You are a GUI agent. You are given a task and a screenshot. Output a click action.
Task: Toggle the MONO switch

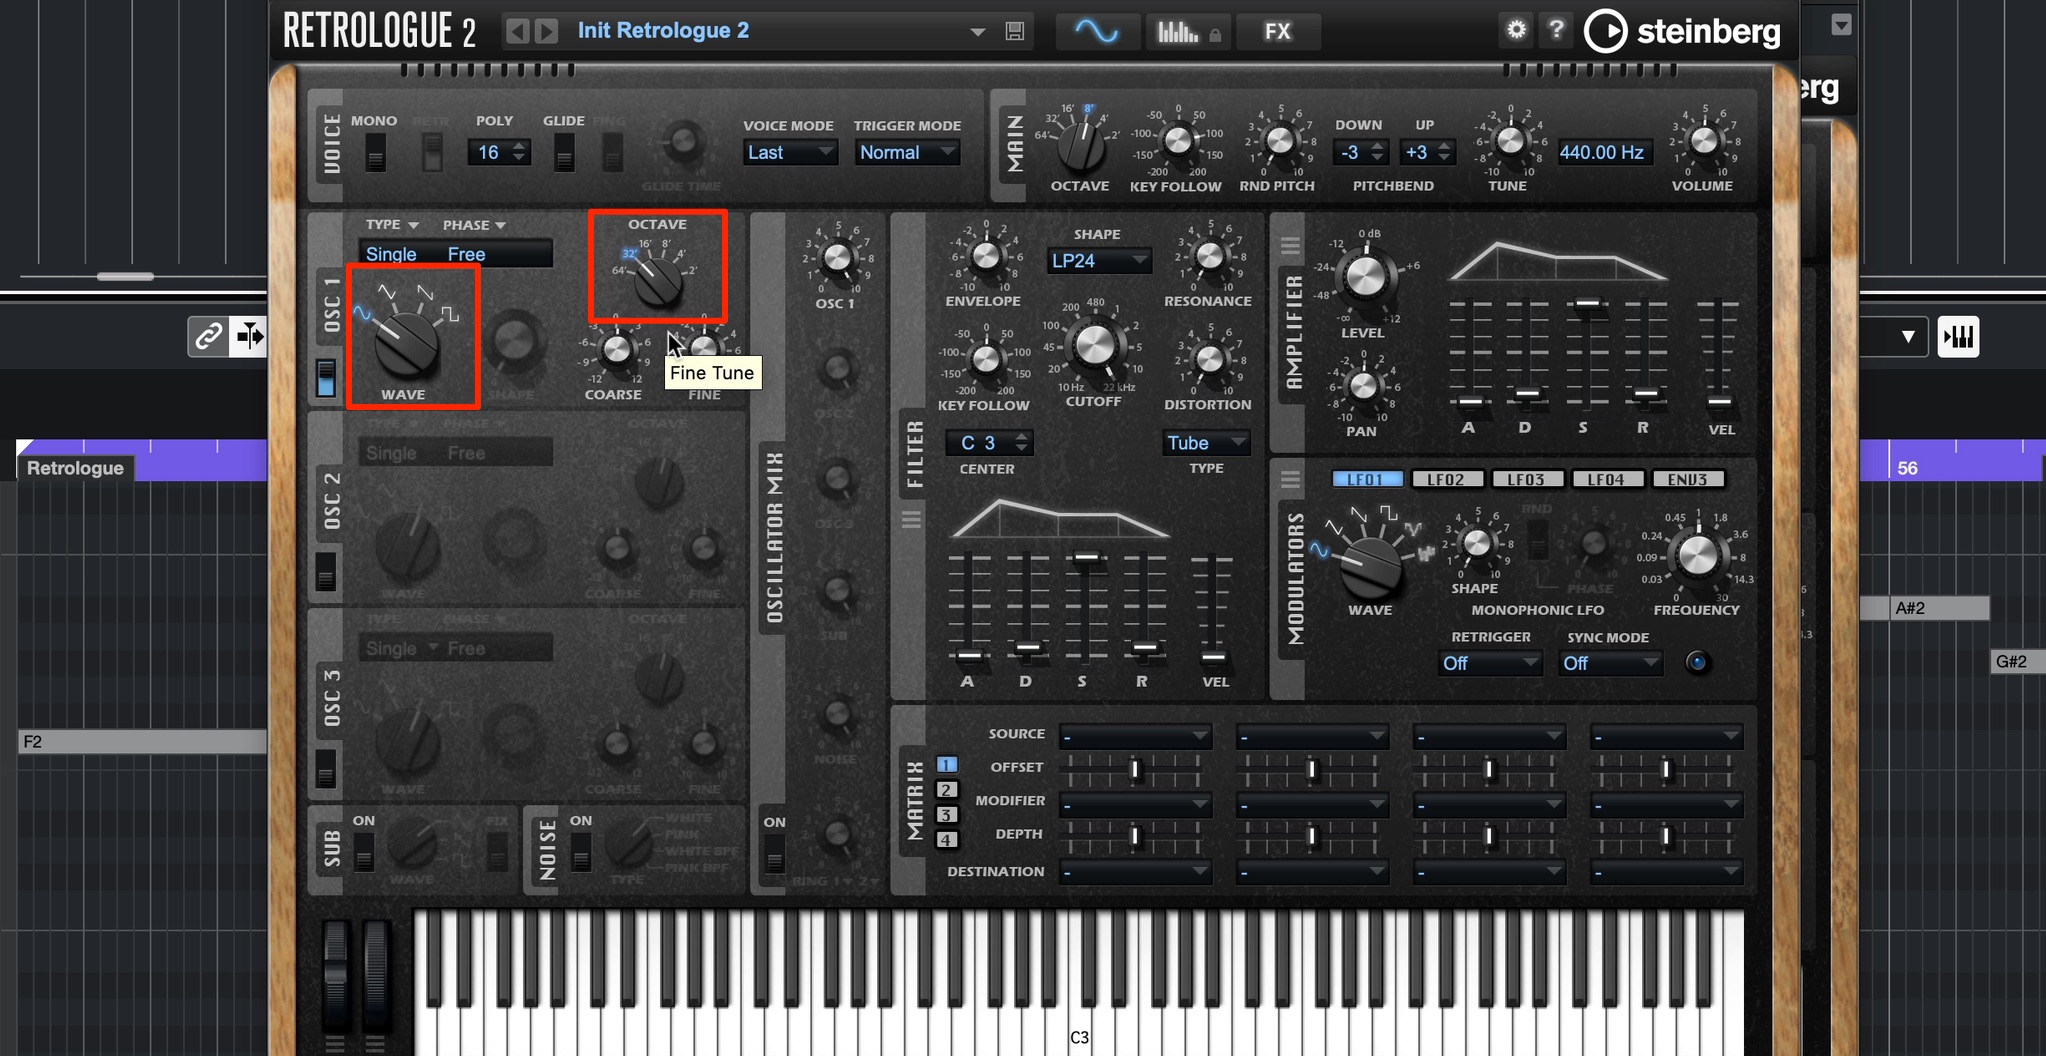click(x=375, y=153)
